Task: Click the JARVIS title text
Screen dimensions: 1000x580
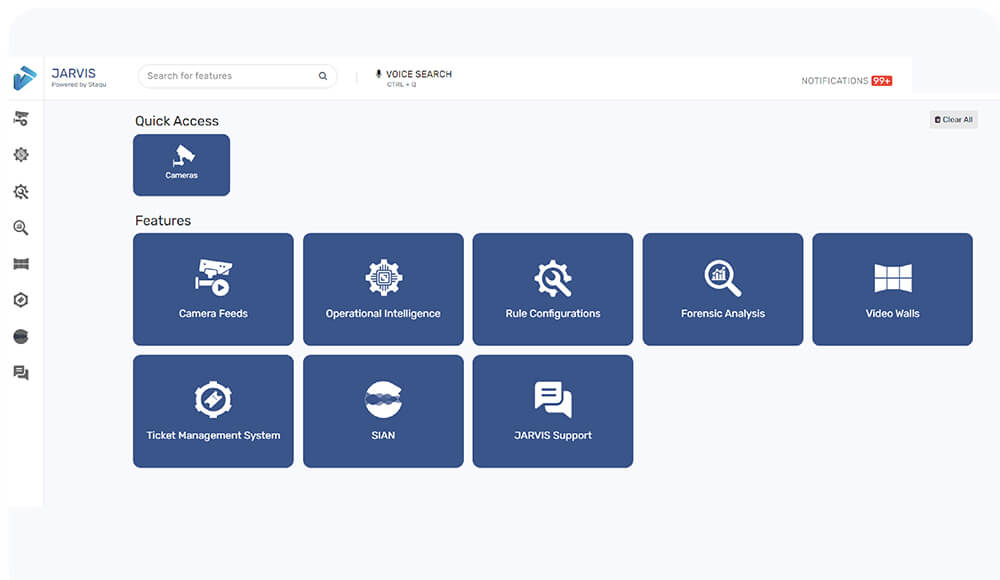Action: pyautogui.click(x=73, y=73)
